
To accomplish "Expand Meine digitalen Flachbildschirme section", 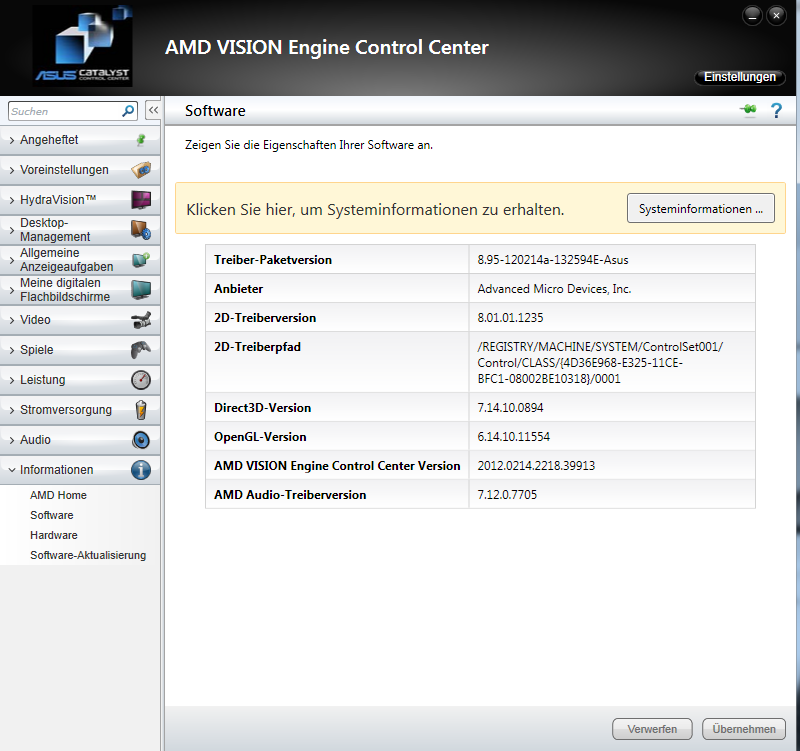I will (x=81, y=290).
